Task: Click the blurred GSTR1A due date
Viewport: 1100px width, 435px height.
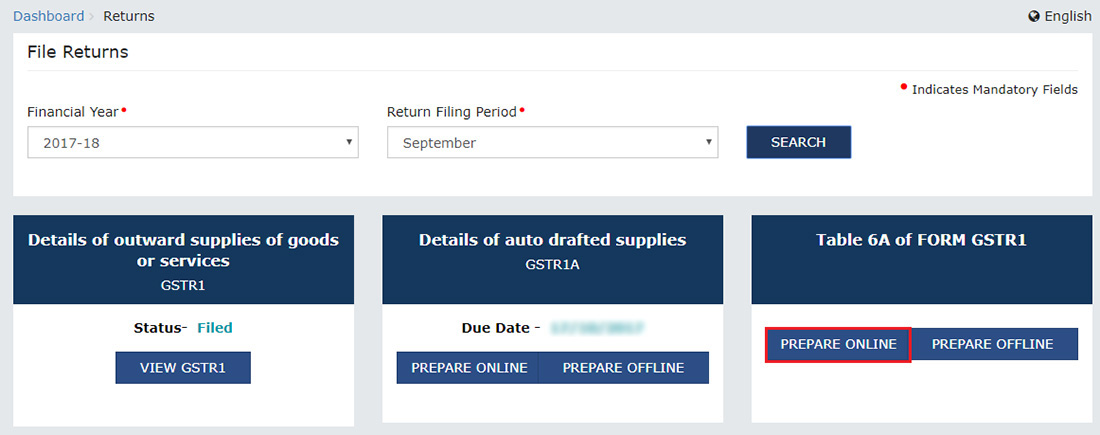Action: point(595,328)
